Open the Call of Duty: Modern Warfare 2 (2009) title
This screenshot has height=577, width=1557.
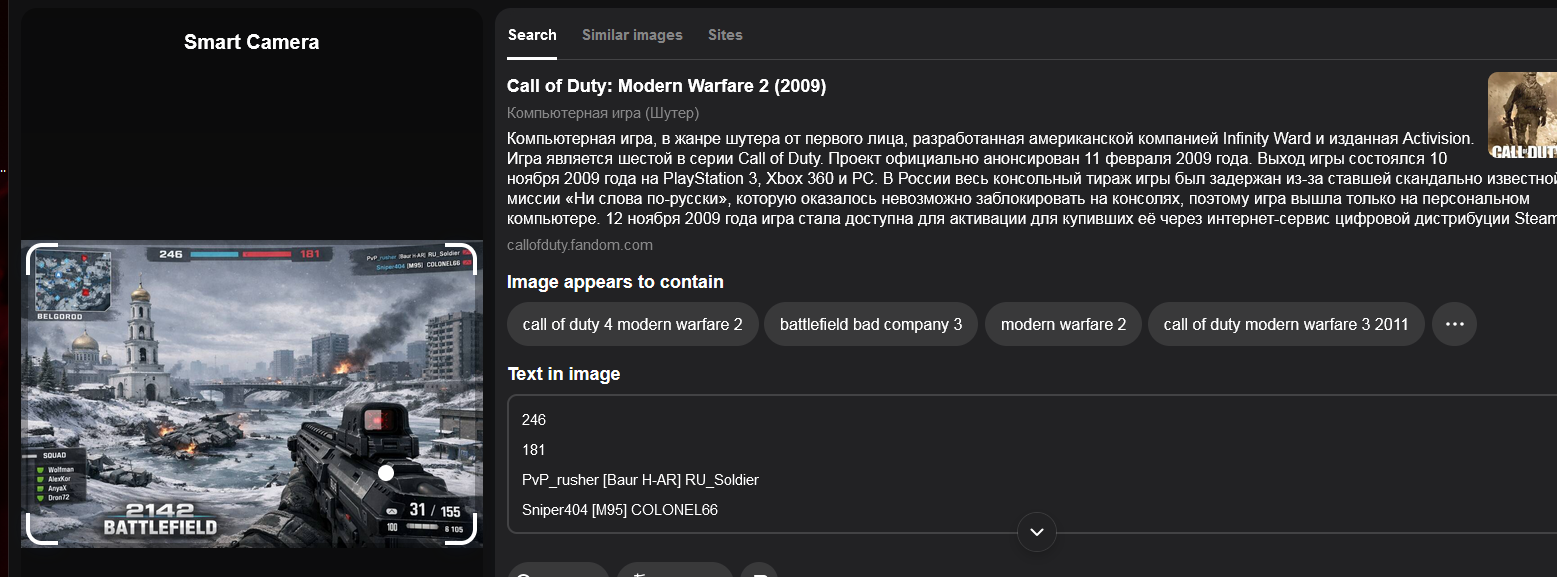[666, 86]
